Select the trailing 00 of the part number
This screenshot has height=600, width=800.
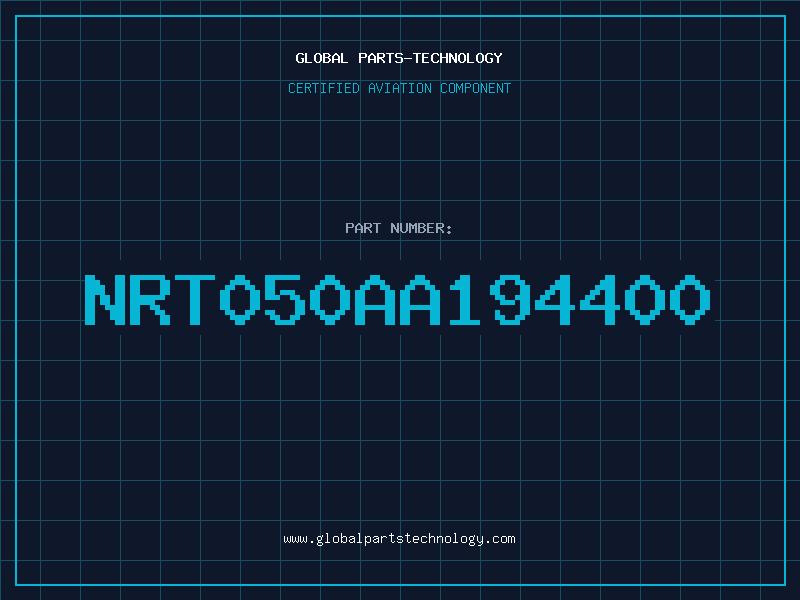(x=667, y=299)
